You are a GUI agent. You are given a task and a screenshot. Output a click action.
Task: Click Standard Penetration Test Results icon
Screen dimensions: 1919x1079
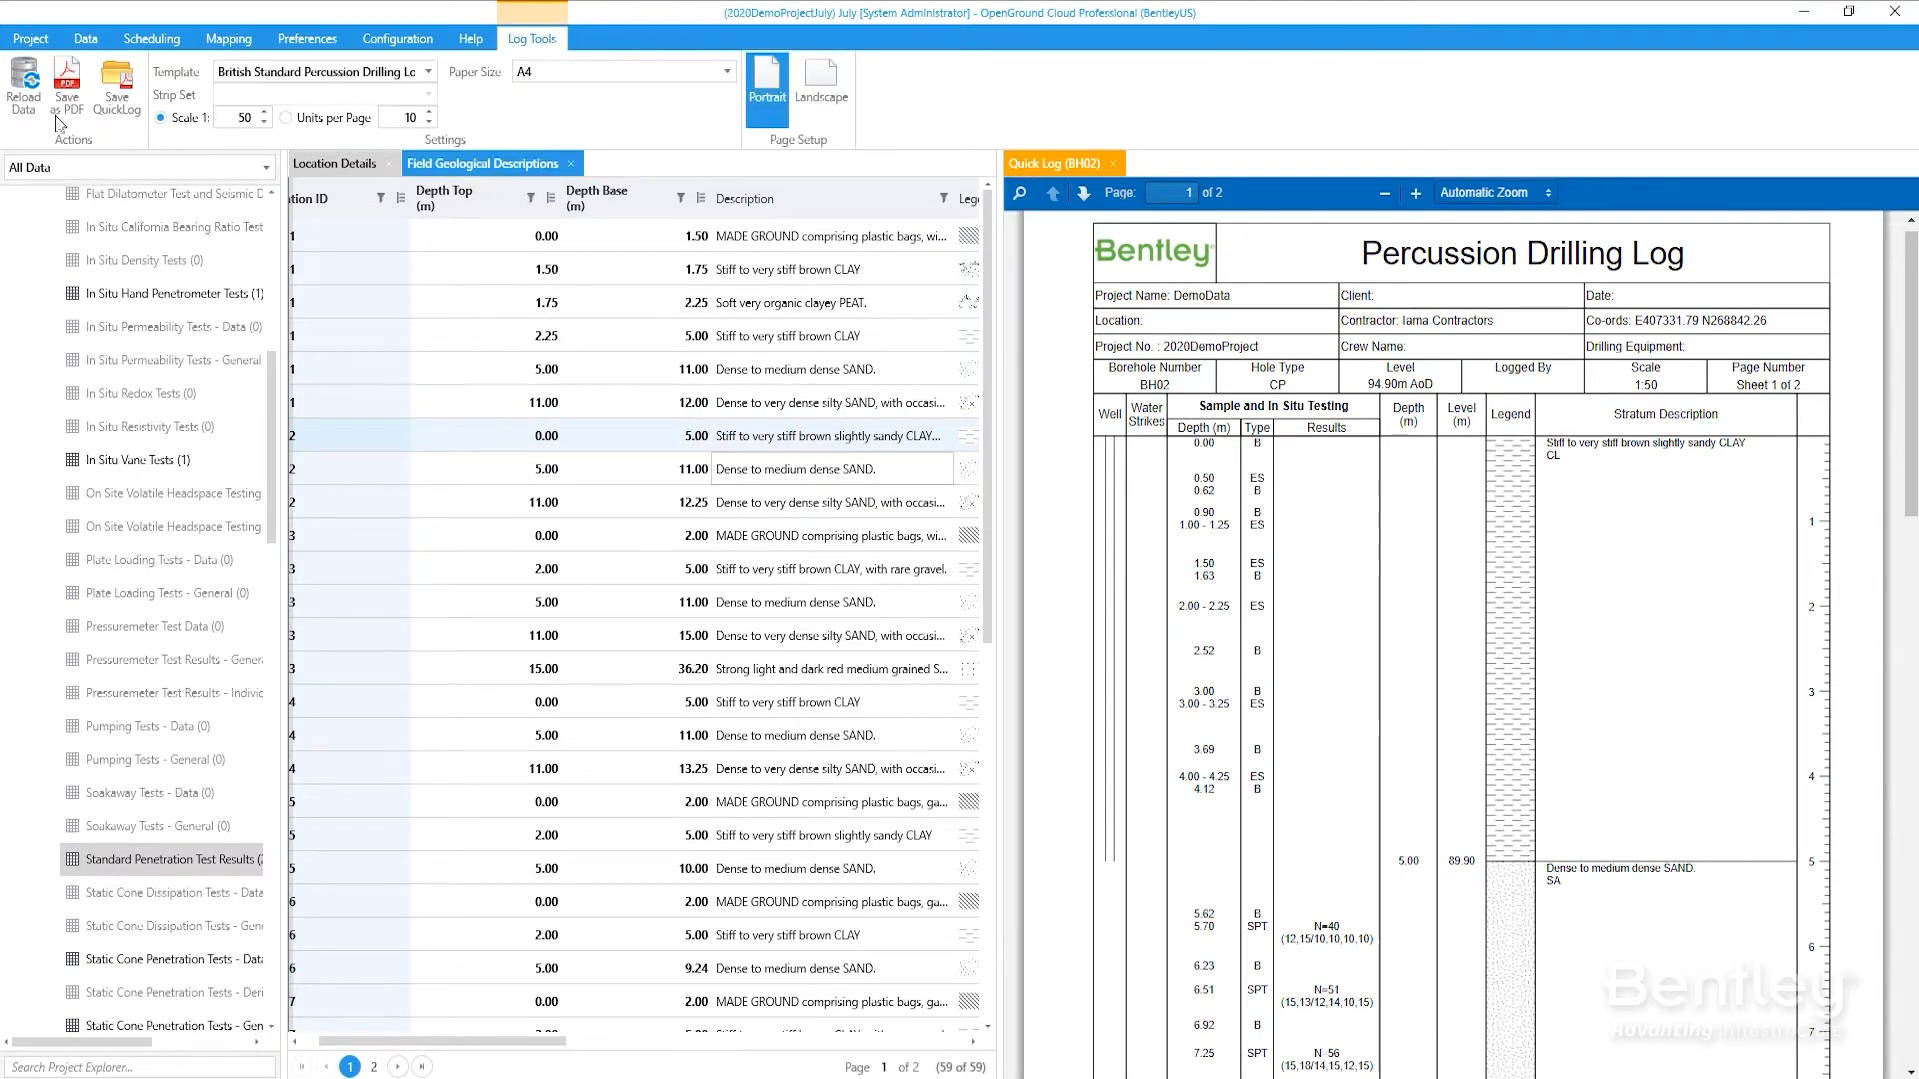pos(72,859)
